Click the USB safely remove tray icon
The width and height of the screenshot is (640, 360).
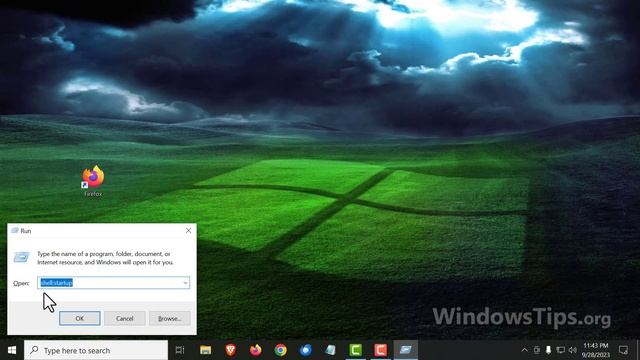[x=549, y=350]
